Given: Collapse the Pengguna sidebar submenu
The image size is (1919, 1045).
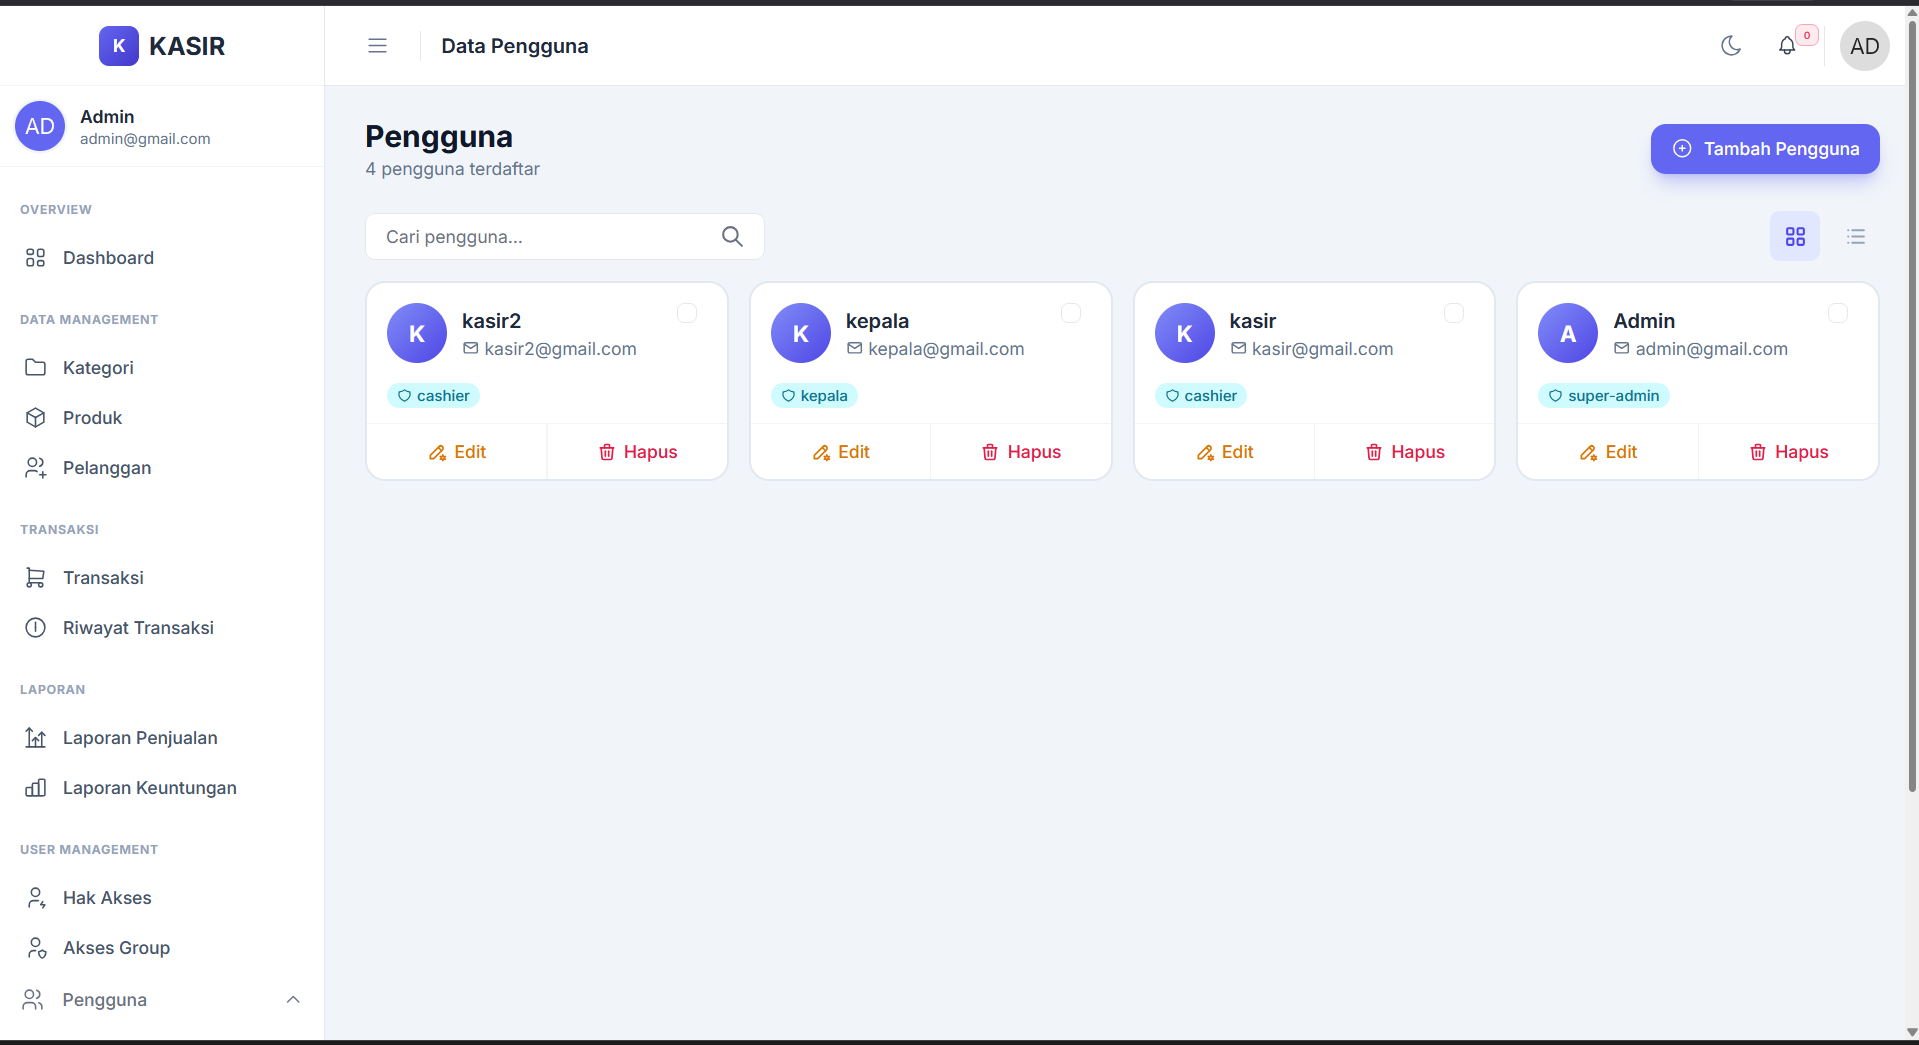Looking at the screenshot, I should tap(293, 1000).
